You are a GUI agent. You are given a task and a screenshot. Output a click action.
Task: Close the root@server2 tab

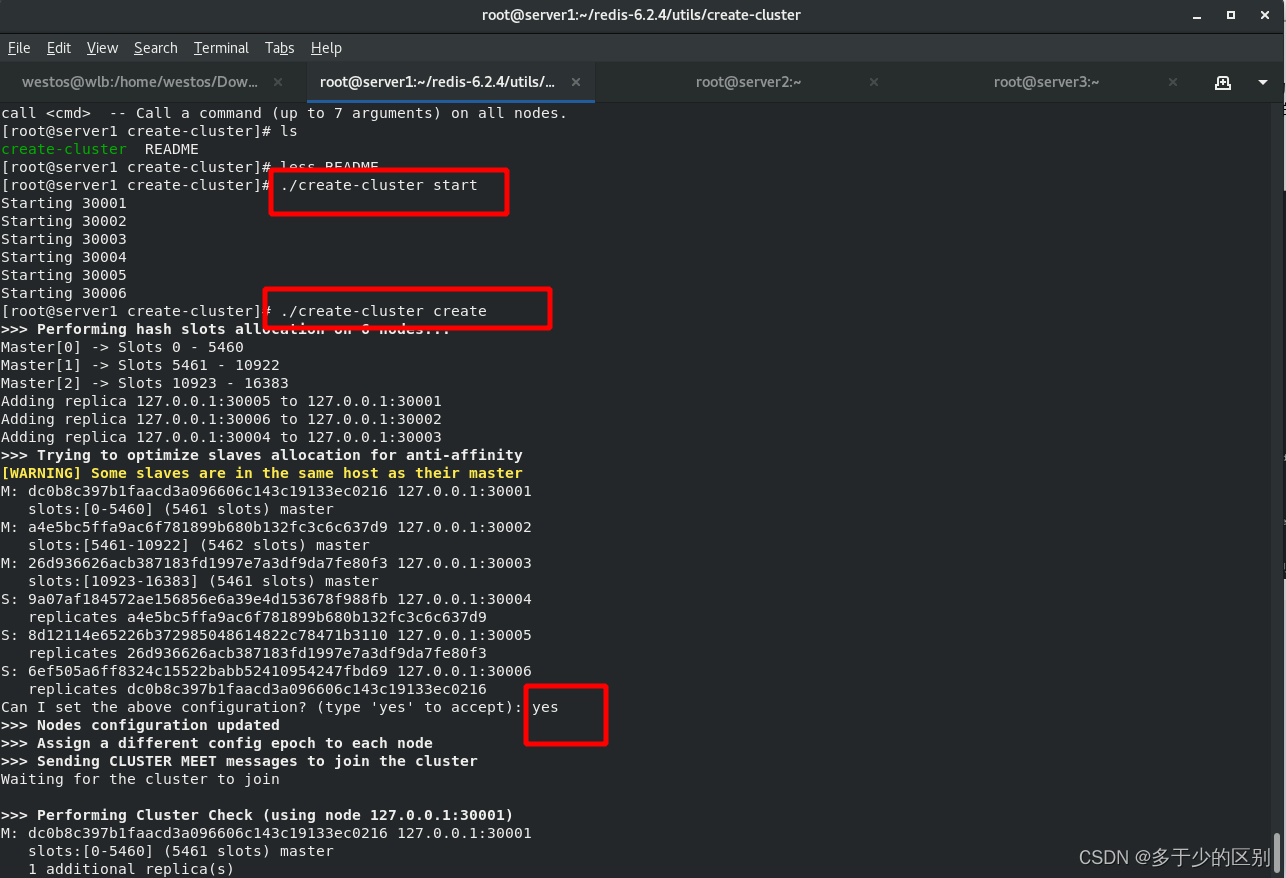tap(874, 82)
